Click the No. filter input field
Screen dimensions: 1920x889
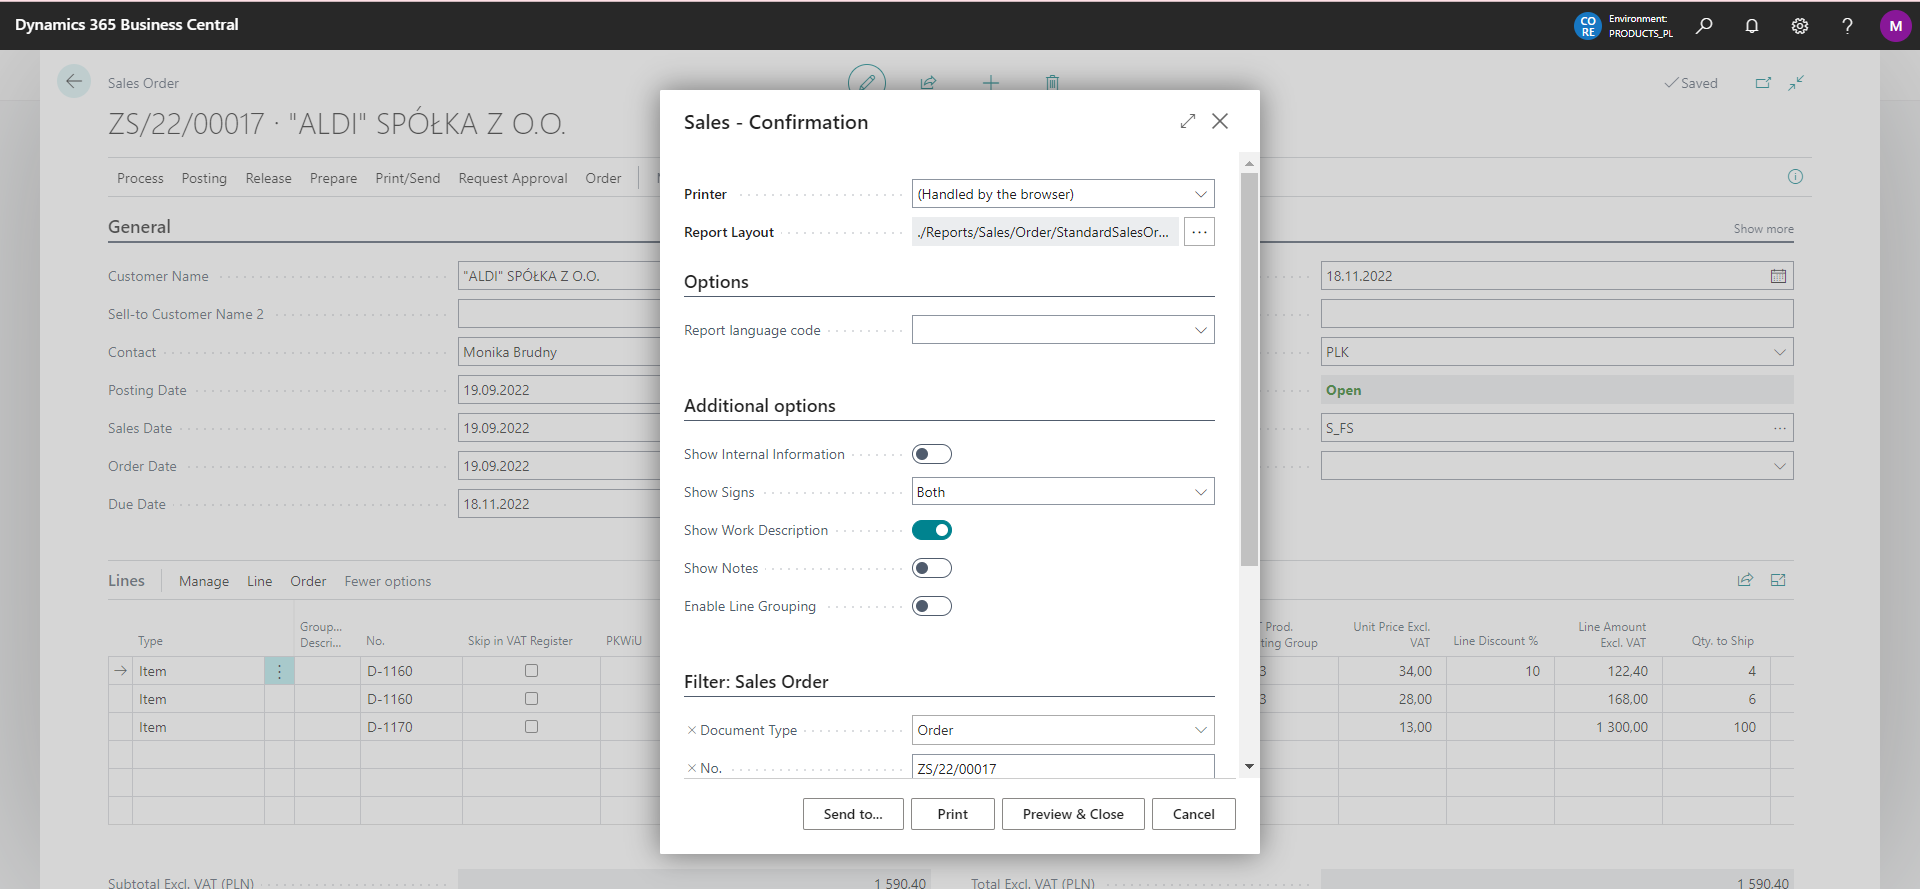tap(1063, 767)
